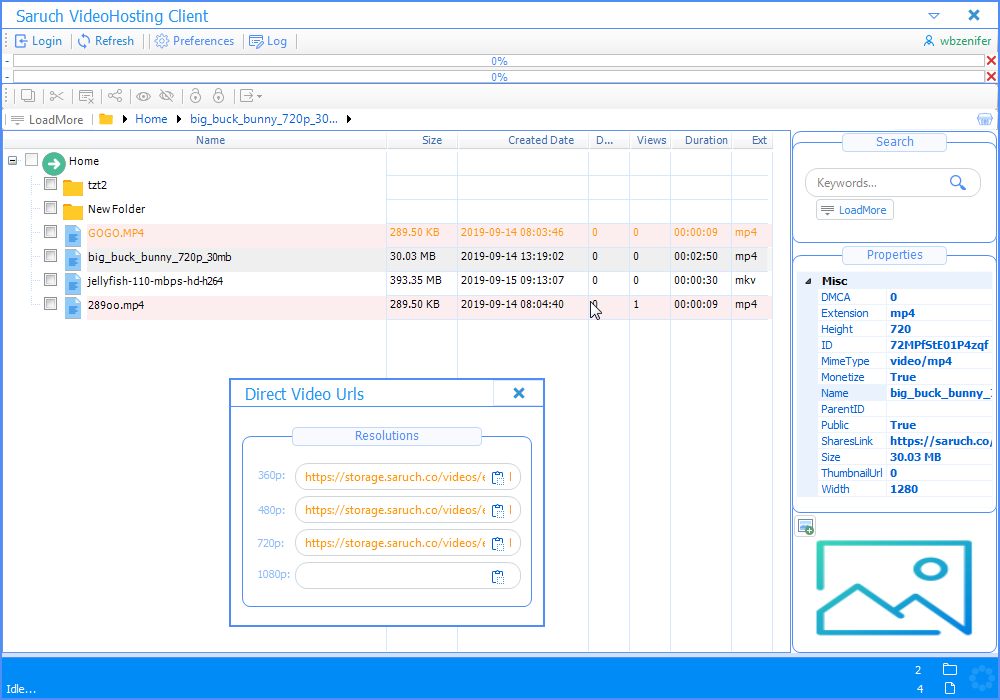This screenshot has width=1000, height=700.
Task: Click the GOGO.MP4 file icon
Action: click(73, 236)
